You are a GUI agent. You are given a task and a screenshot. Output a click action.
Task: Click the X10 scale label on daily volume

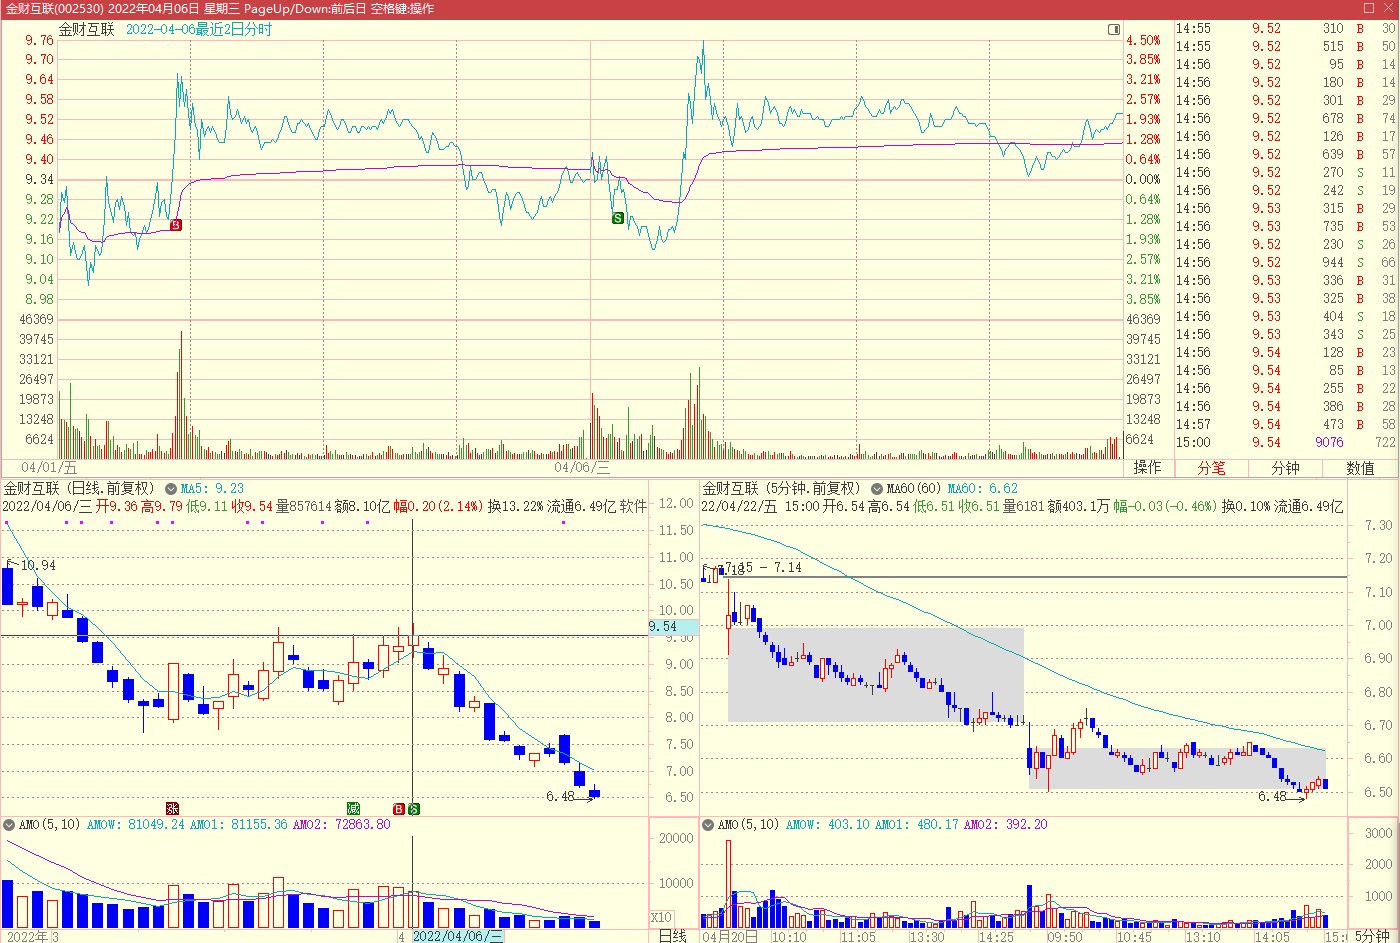point(661,917)
